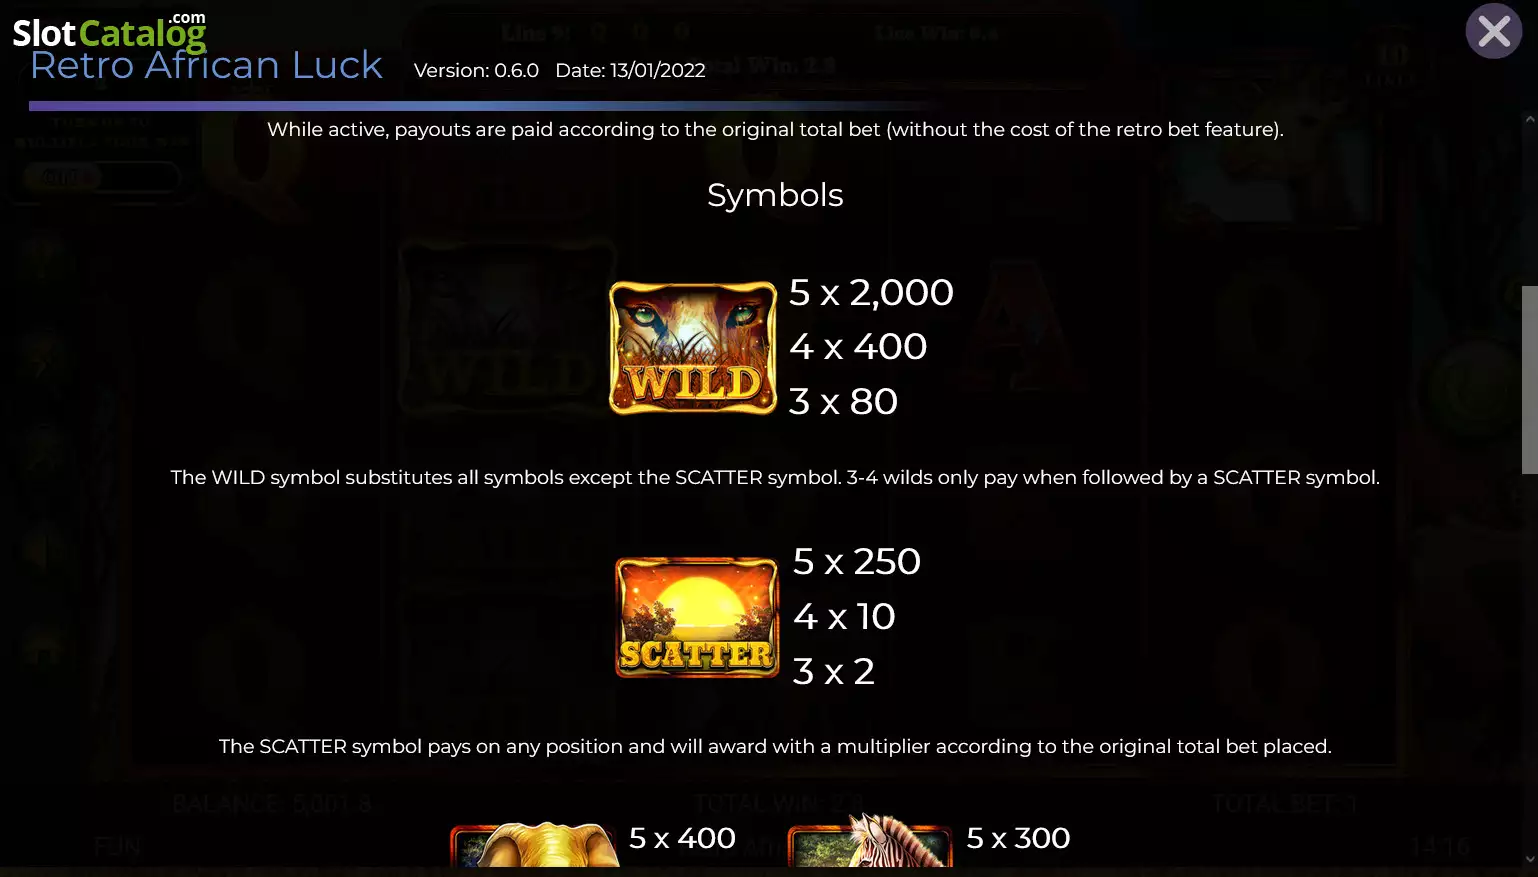Click the scroll down arrow
Viewport: 1538px width, 877px height.
(x=1529, y=858)
